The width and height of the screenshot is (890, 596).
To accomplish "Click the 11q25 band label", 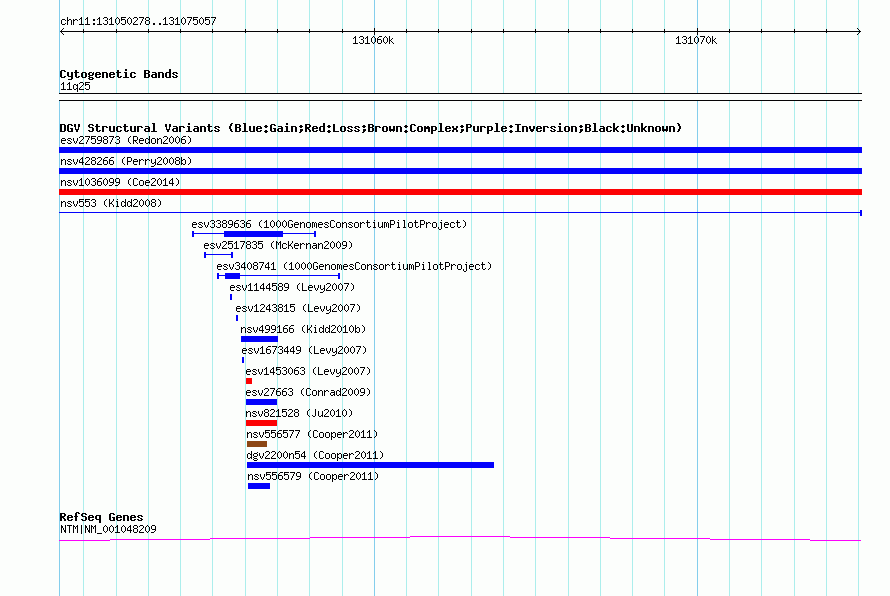I will click(x=75, y=86).
